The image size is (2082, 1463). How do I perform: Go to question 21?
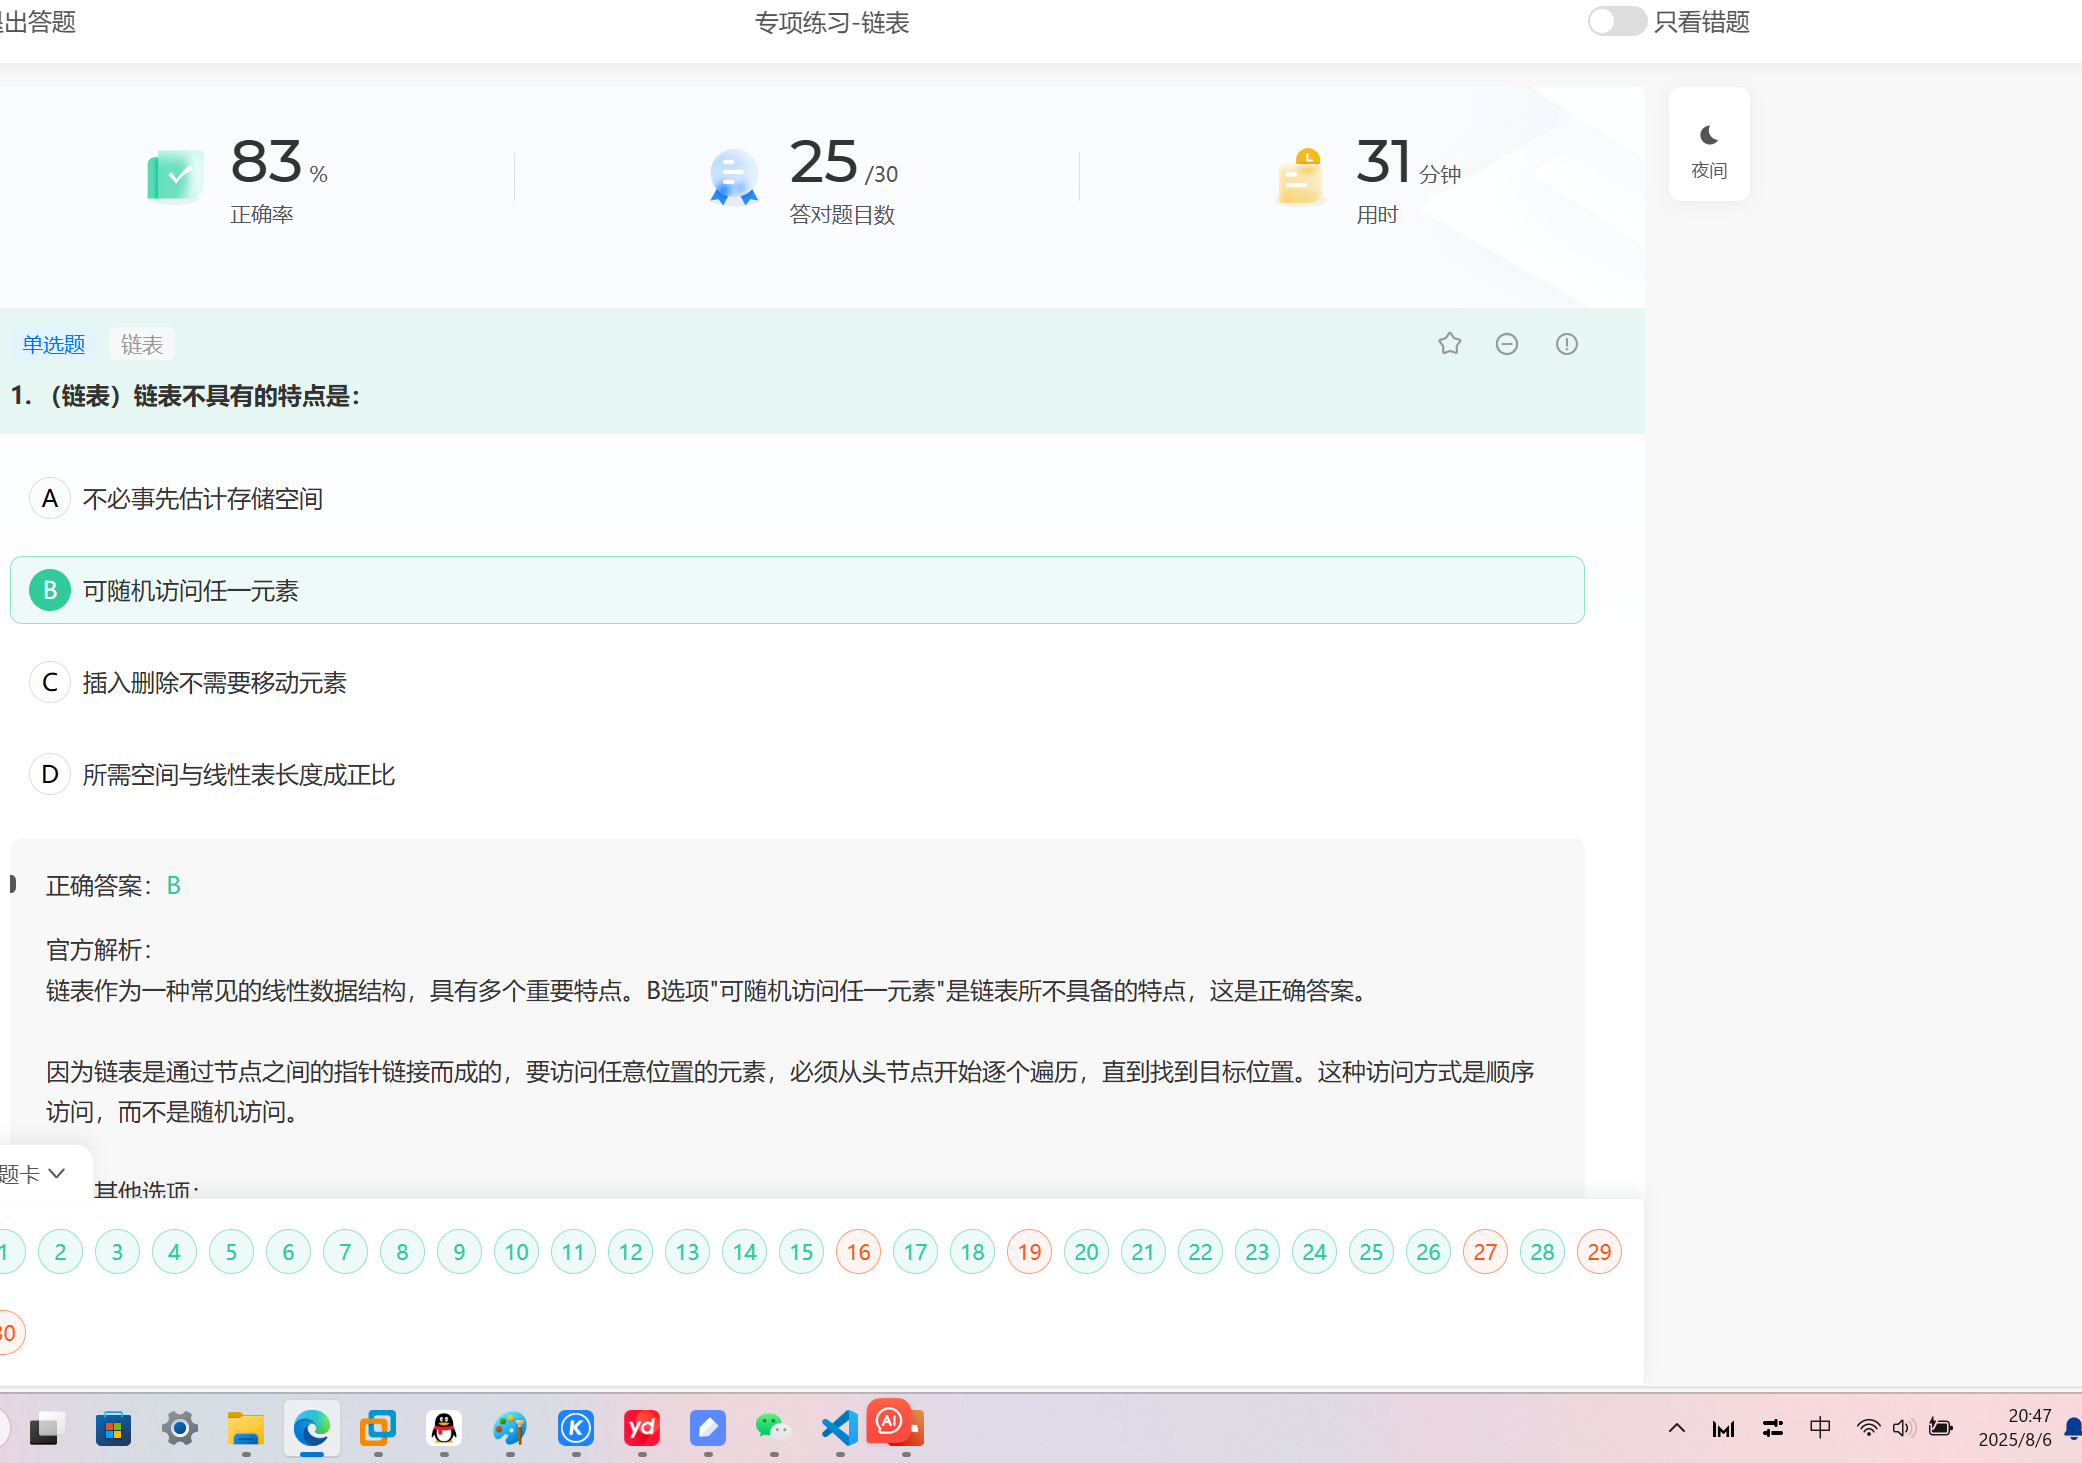[1143, 1252]
